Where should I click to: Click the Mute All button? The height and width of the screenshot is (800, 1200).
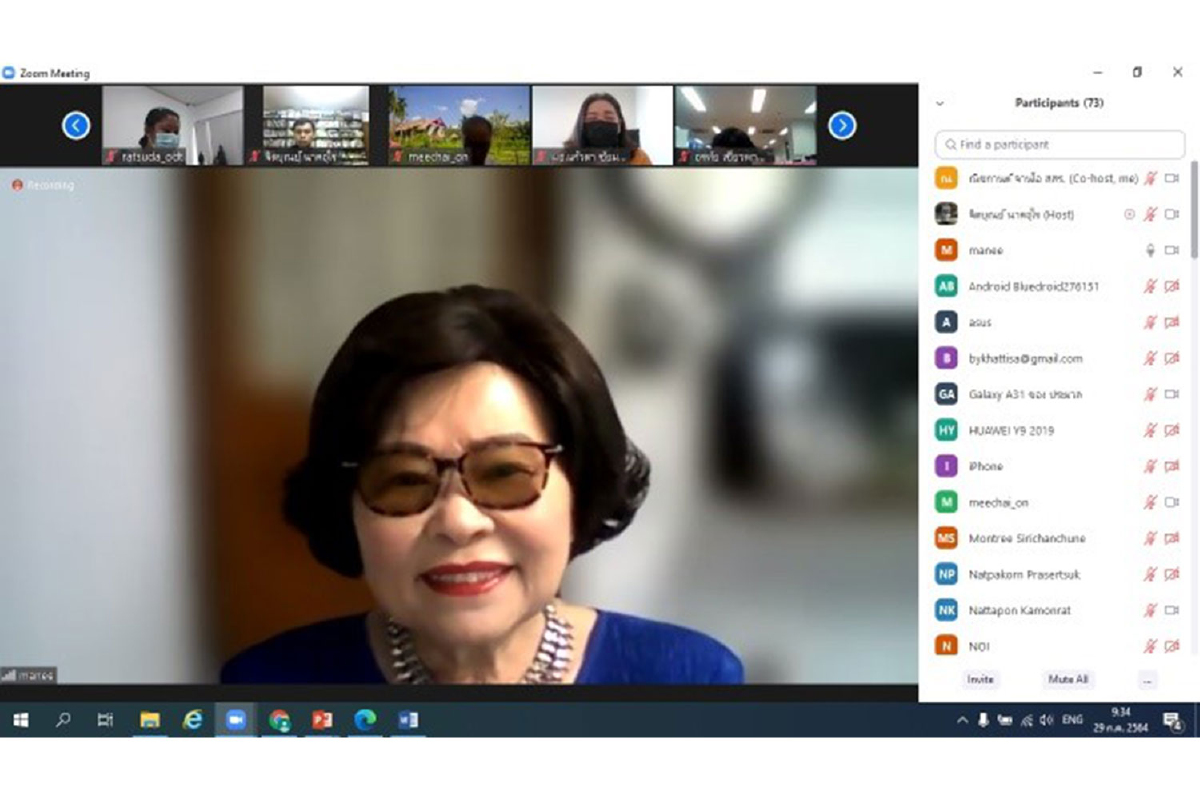tap(1068, 680)
